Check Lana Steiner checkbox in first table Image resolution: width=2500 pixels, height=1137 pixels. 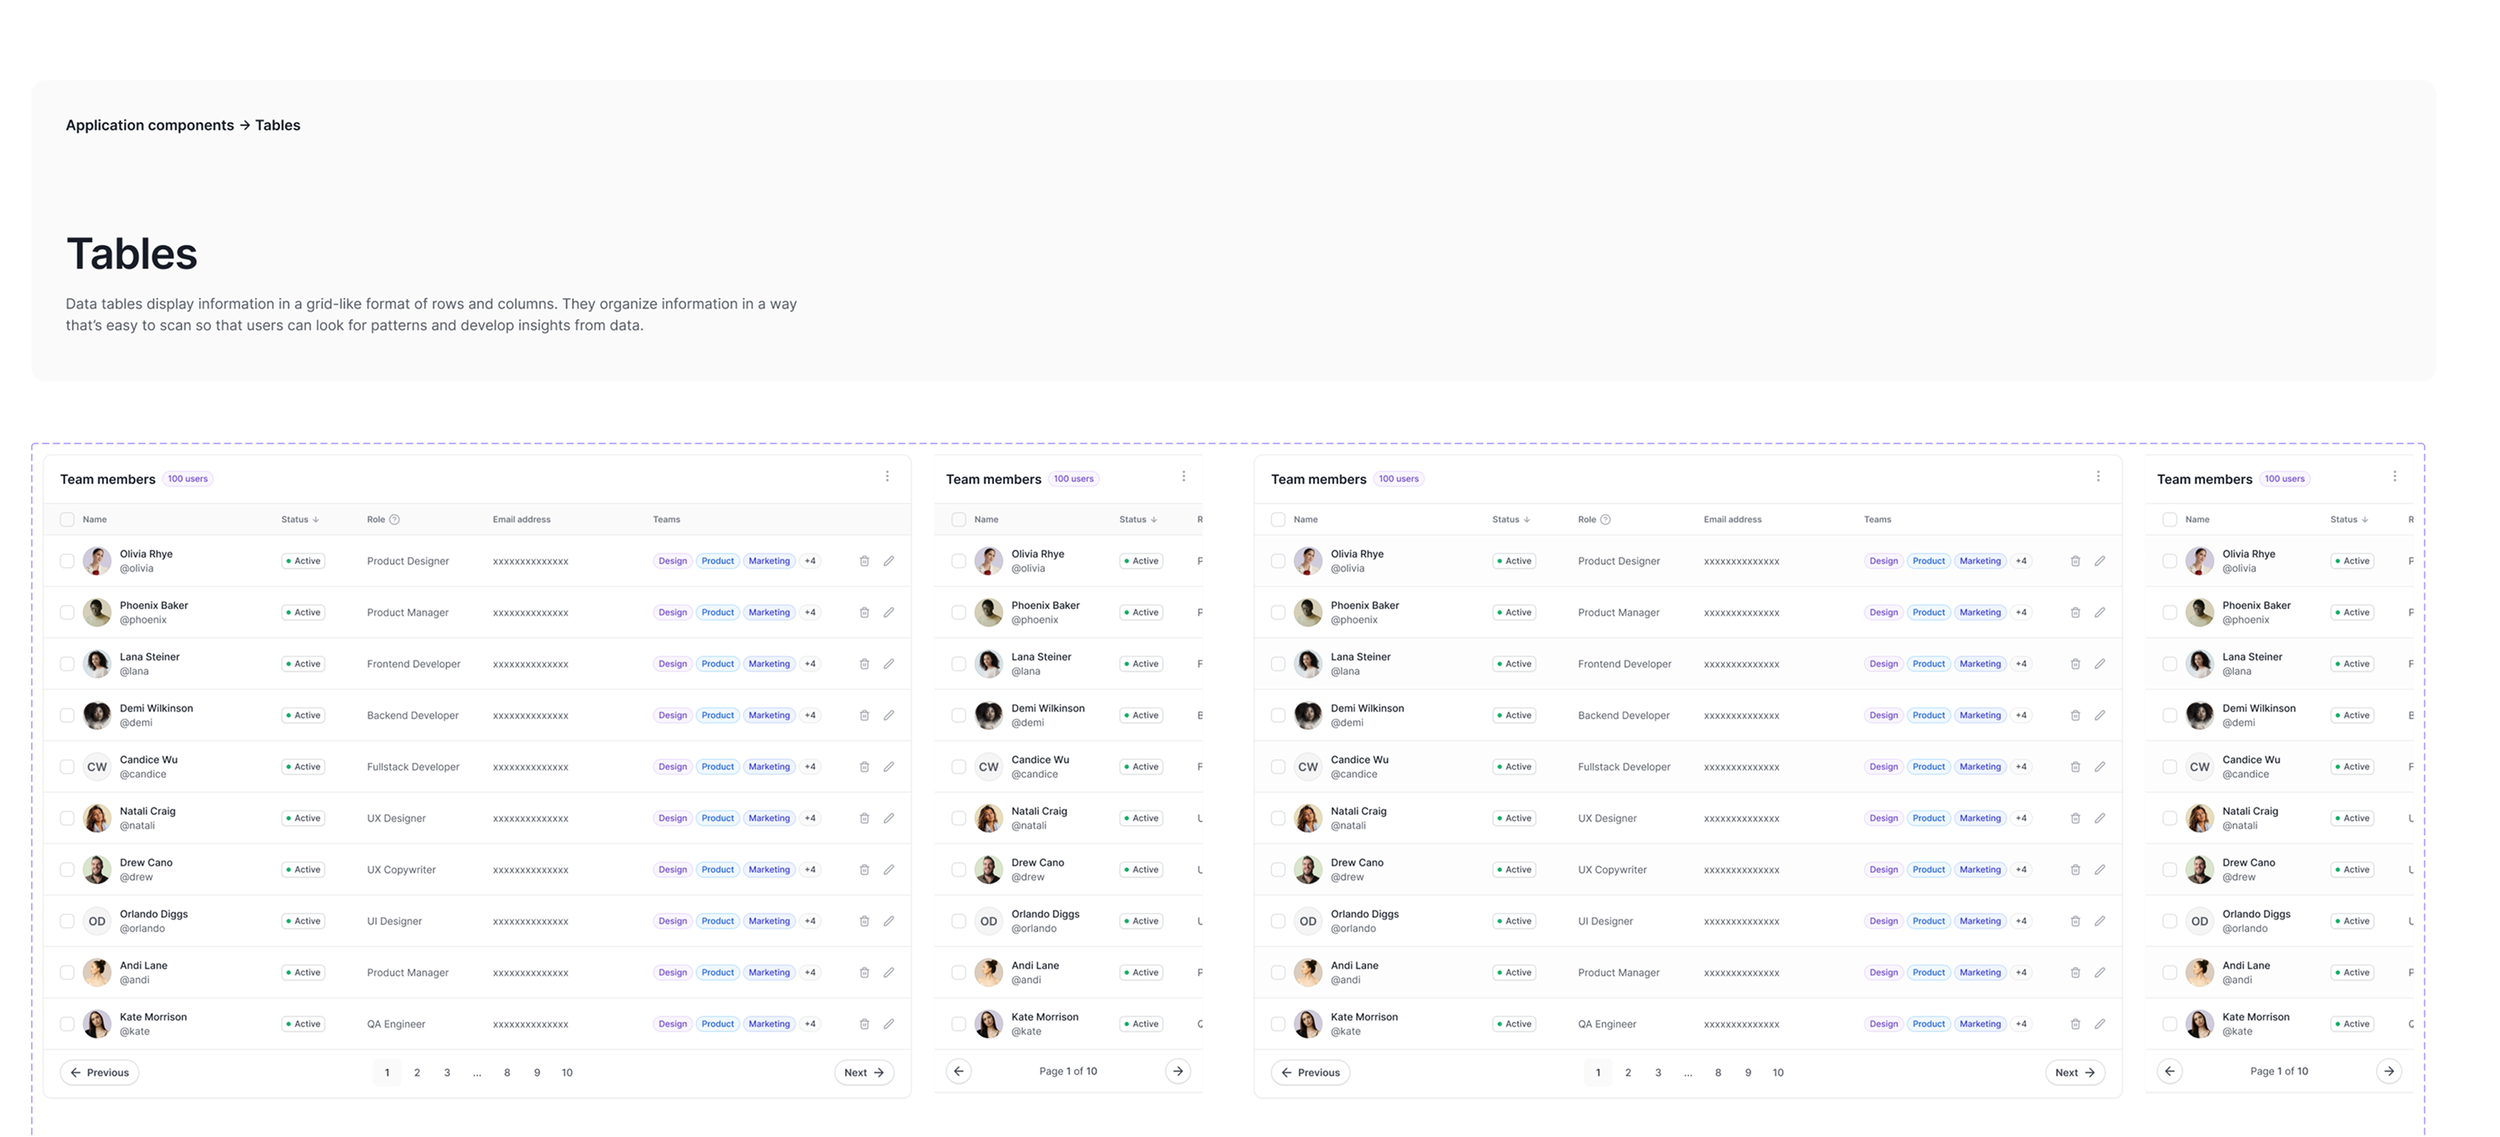(x=67, y=664)
